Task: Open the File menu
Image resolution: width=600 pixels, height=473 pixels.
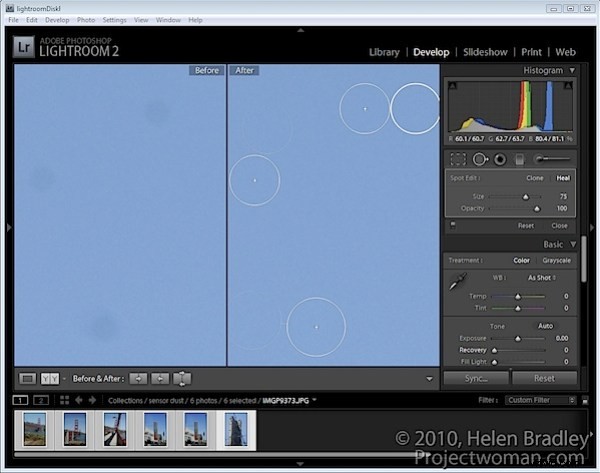Action: coord(13,20)
